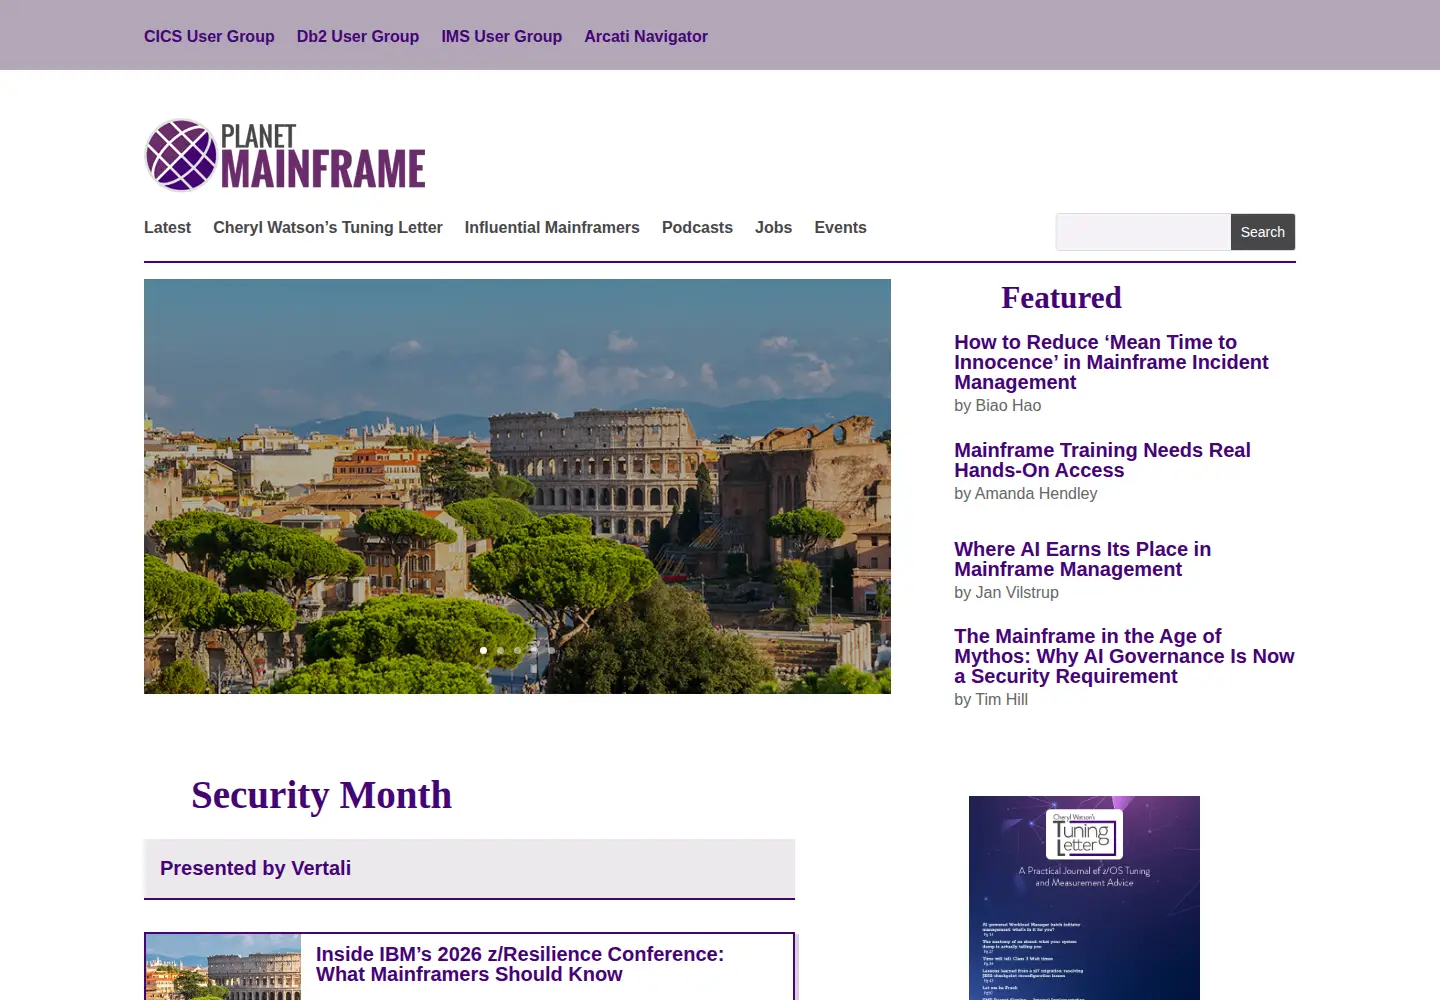The image size is (1440, 1000).
Task: Click the byline 'by Jan Vilstrup'
Action: [1006, 593]
